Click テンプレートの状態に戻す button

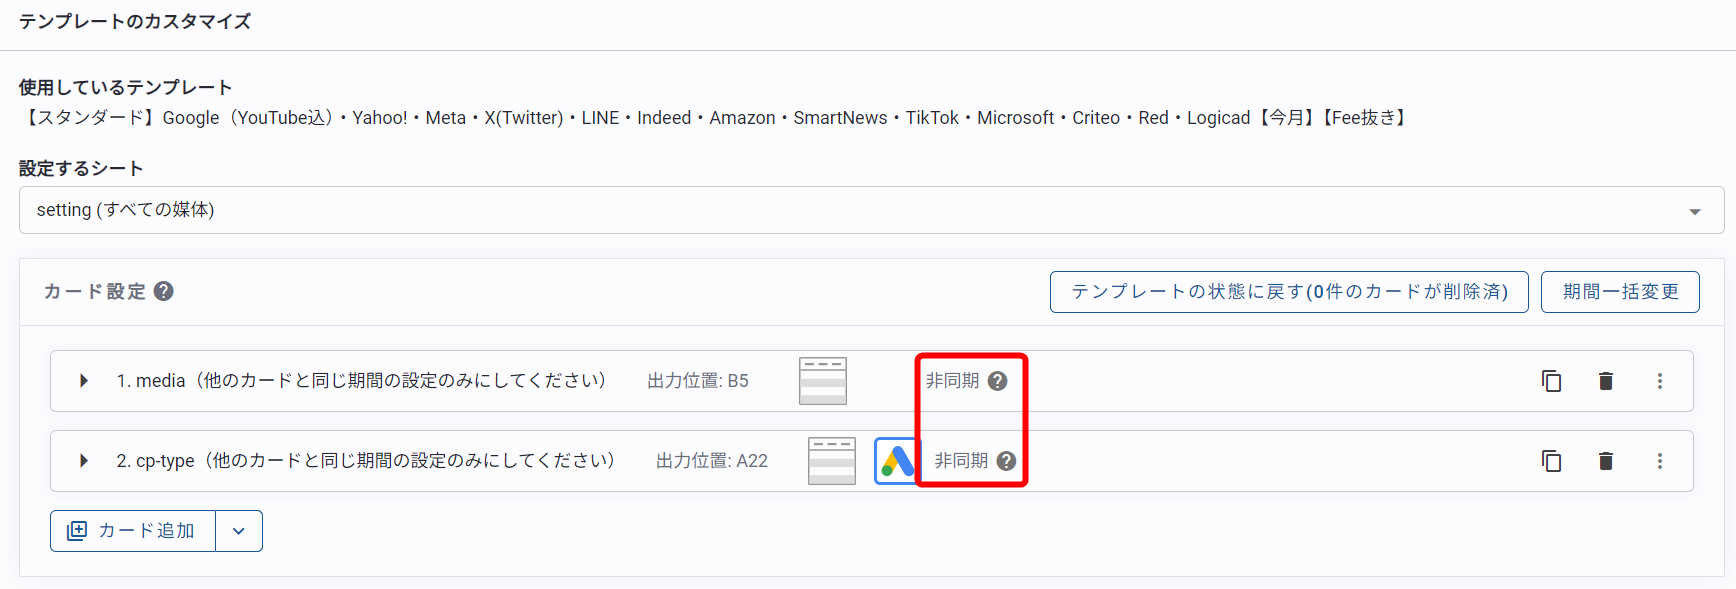pos(1289,292)
